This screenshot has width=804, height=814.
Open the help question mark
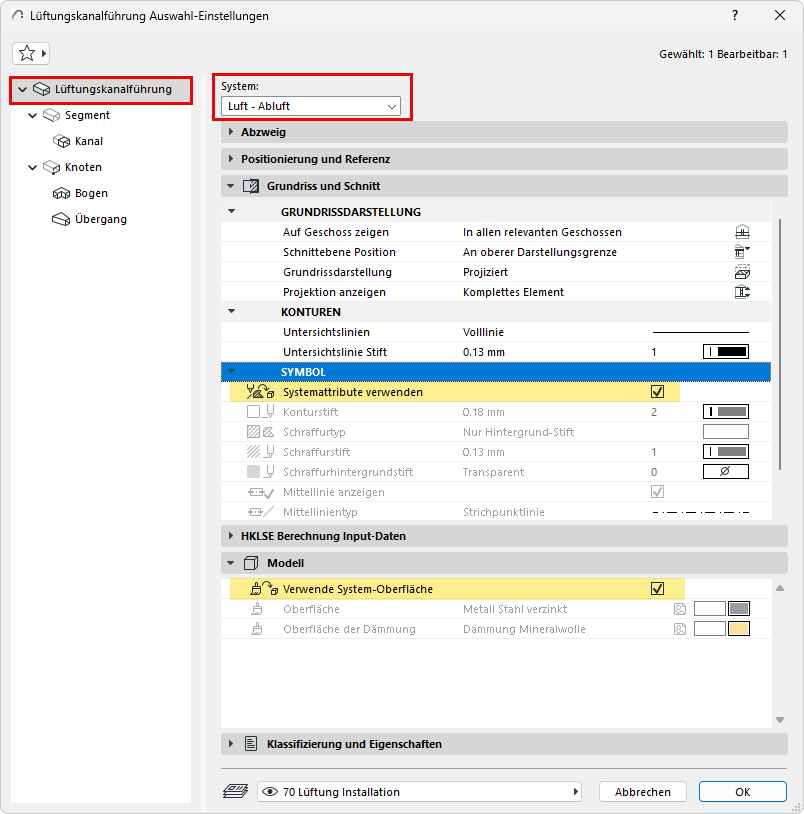click(x=735, y=15)
